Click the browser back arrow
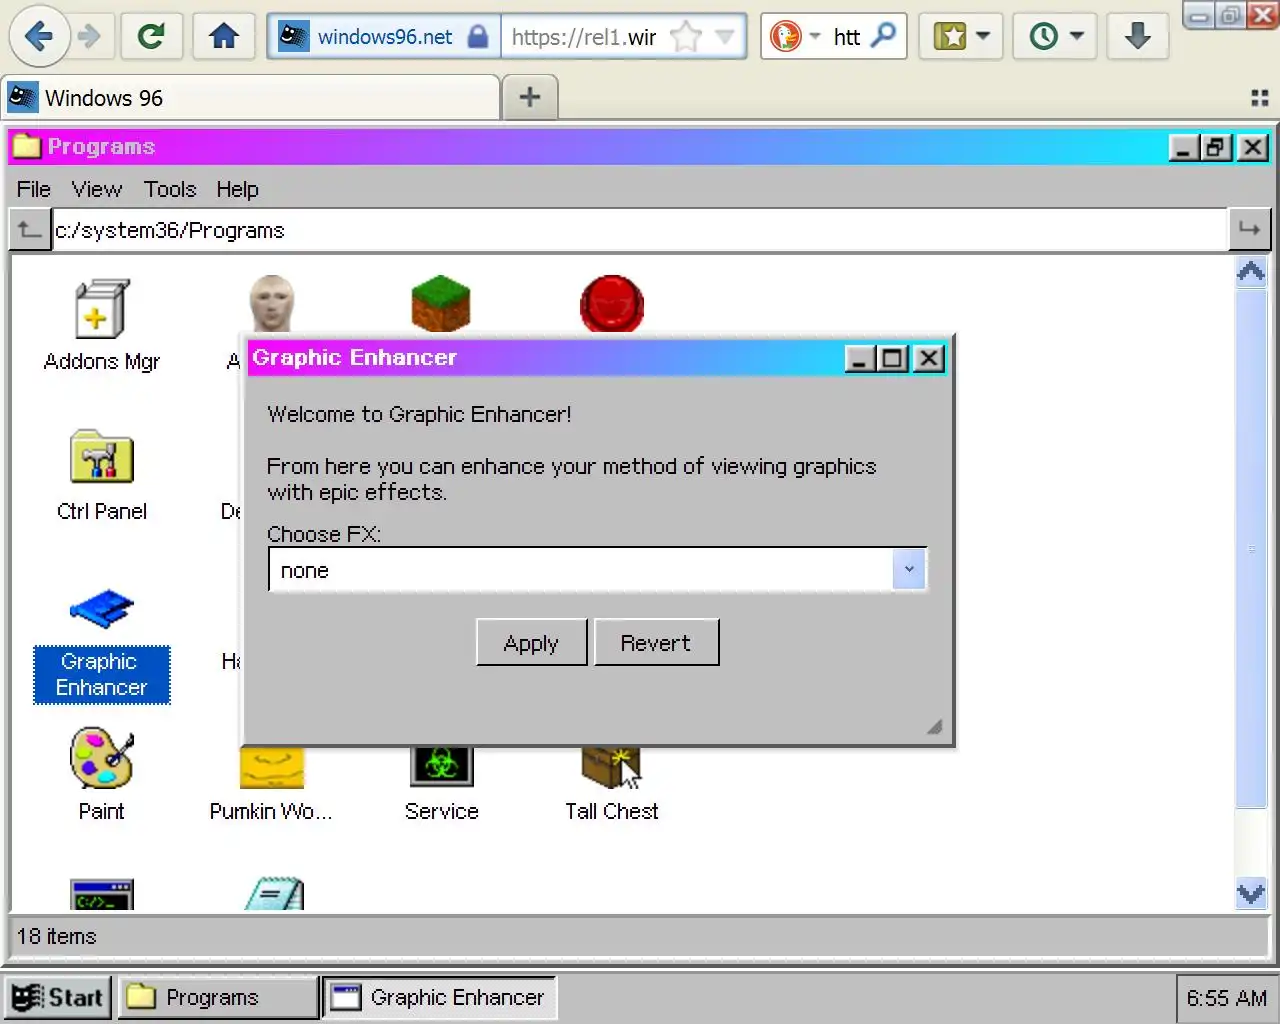 (x=38, y=37)
